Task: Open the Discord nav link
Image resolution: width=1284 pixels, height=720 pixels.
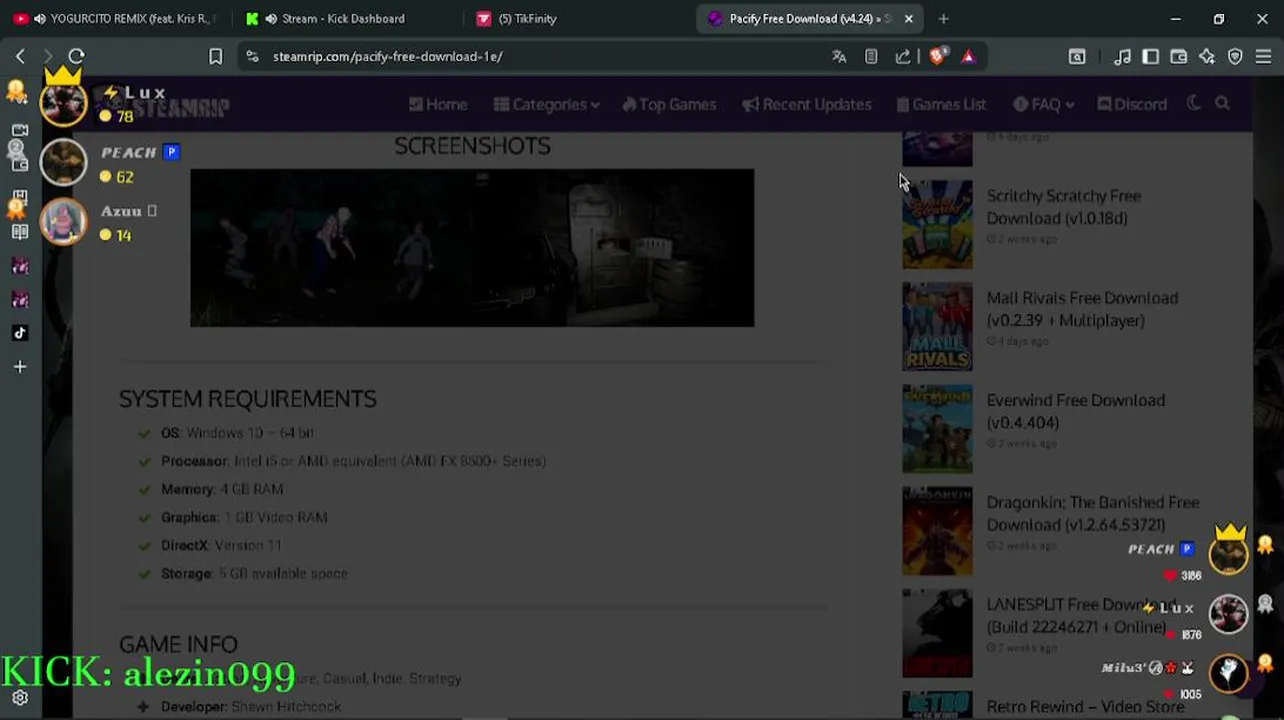Action: click(x=1131, y=104)
